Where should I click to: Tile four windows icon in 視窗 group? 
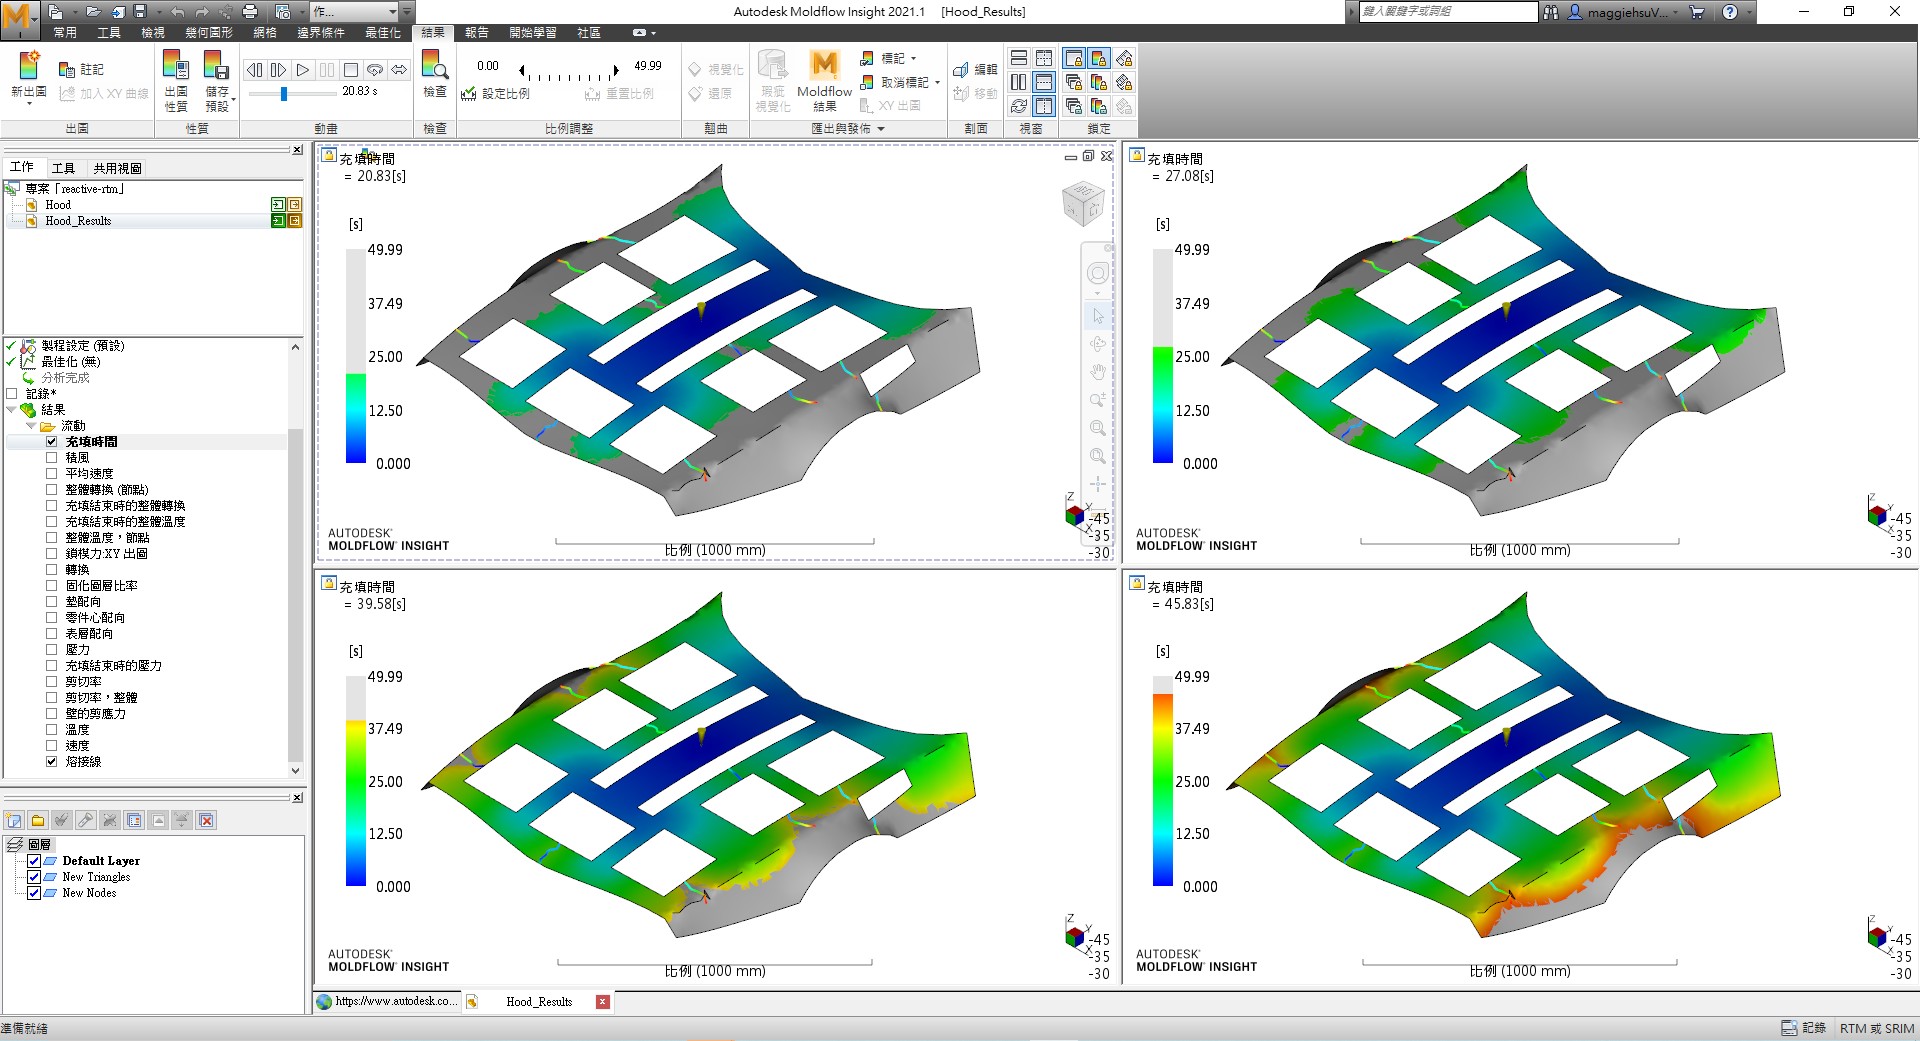1044,58
